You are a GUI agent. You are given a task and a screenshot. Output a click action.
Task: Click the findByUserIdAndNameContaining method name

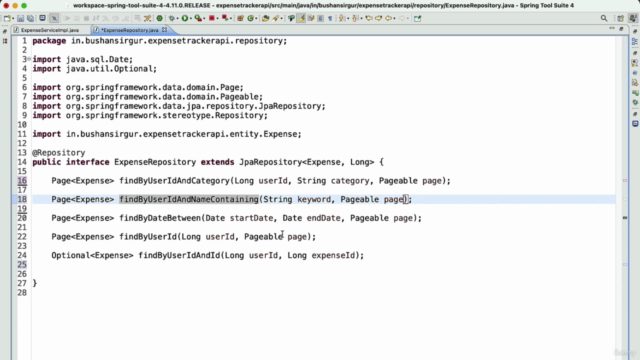[189, 199]
